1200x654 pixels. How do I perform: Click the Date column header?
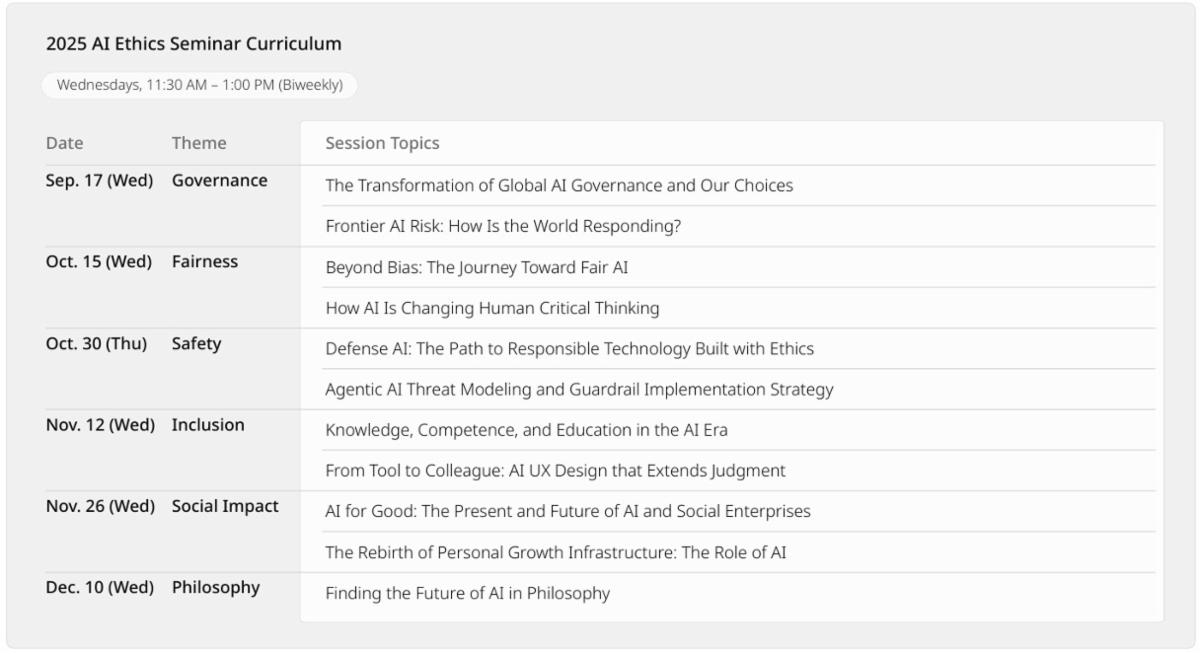[x=65, y=143]
